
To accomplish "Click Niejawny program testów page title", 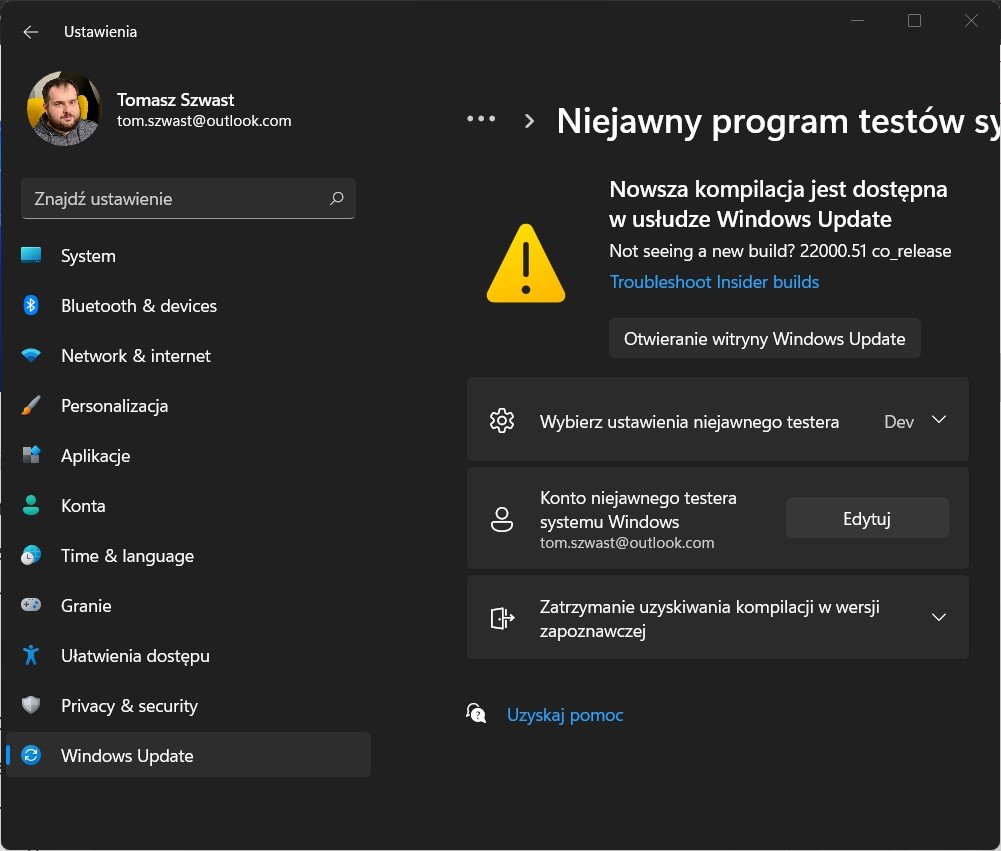I will pos(778,121).
